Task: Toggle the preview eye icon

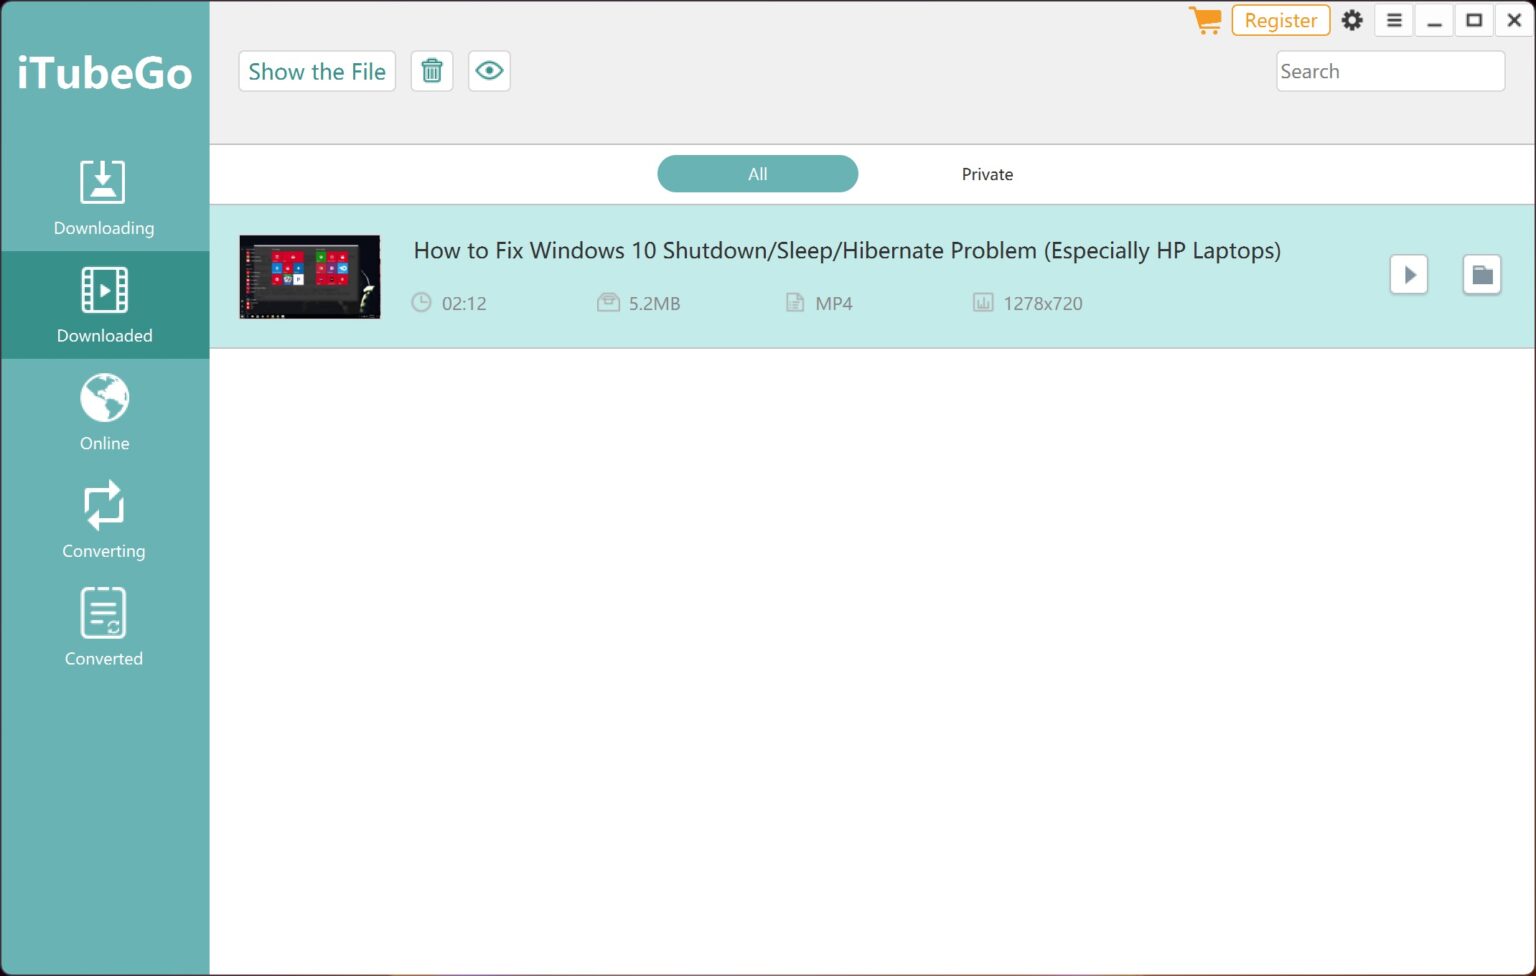Action: point(489,70)
